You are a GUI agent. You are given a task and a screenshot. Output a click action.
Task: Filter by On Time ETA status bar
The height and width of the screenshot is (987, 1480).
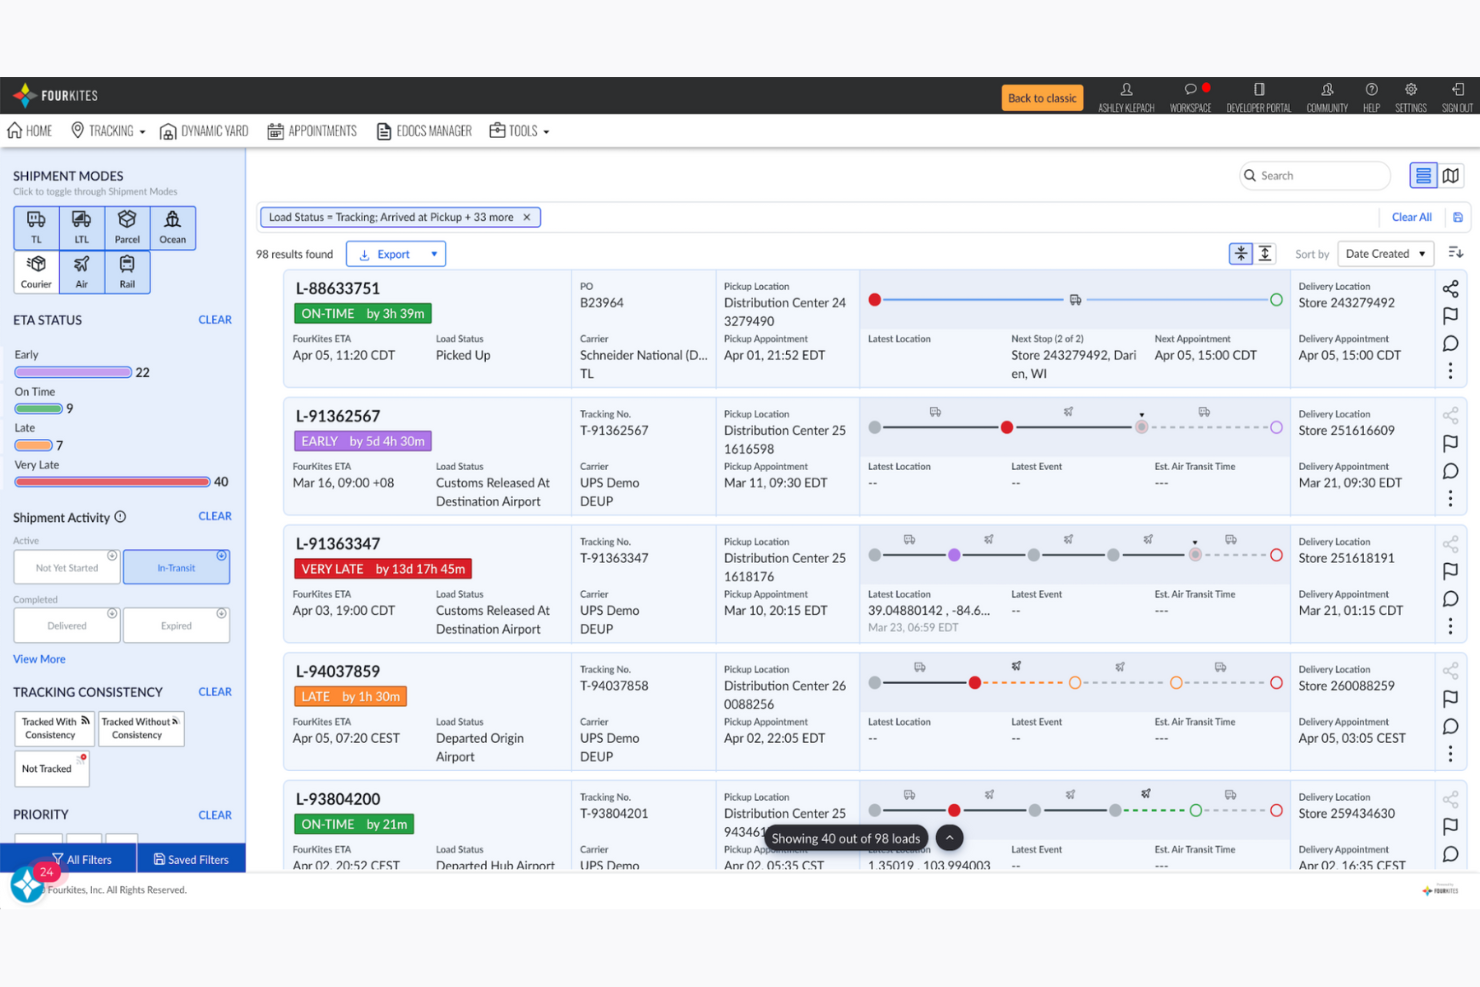[39, 408]
